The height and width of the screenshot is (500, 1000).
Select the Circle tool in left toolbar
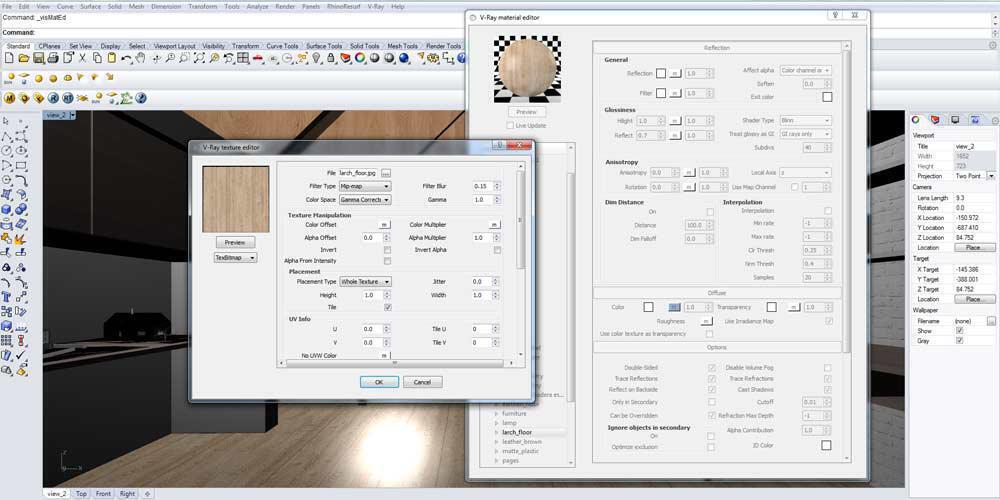tap(6, 151)
